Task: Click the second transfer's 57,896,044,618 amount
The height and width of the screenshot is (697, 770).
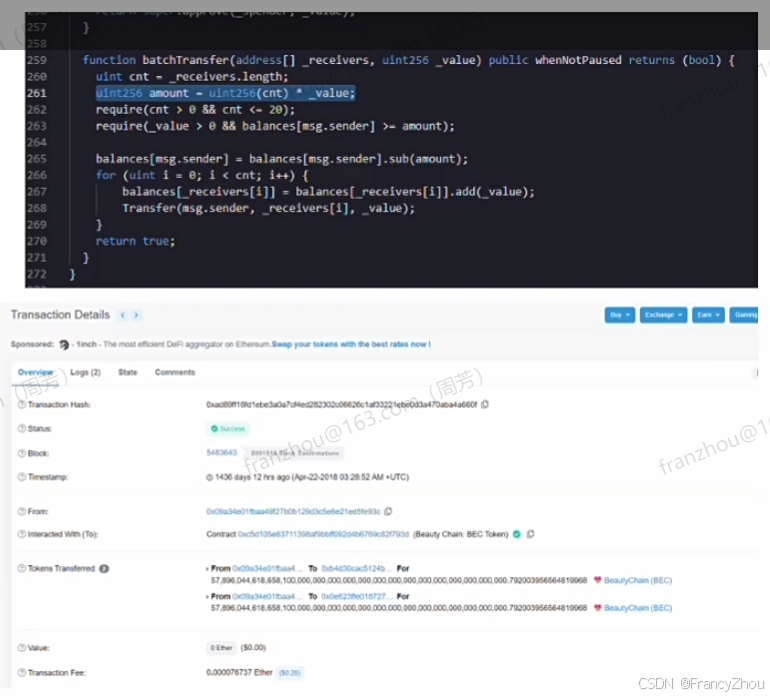Action: point(399,608)
